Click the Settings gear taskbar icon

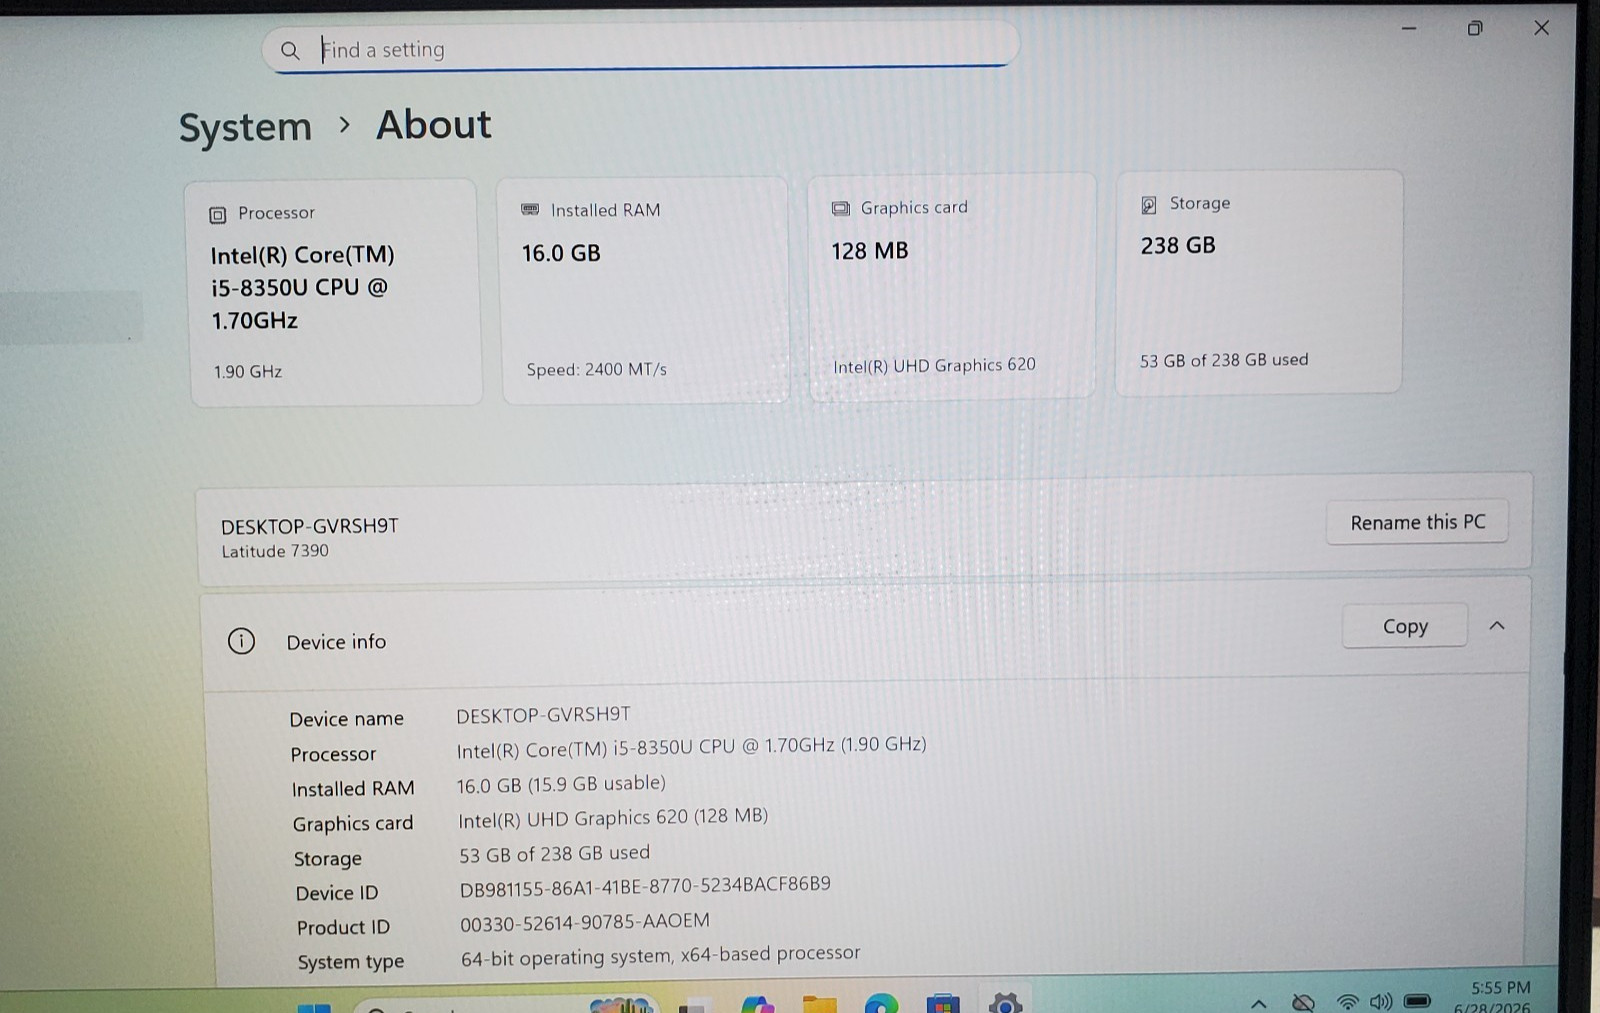point(1005,1003)
